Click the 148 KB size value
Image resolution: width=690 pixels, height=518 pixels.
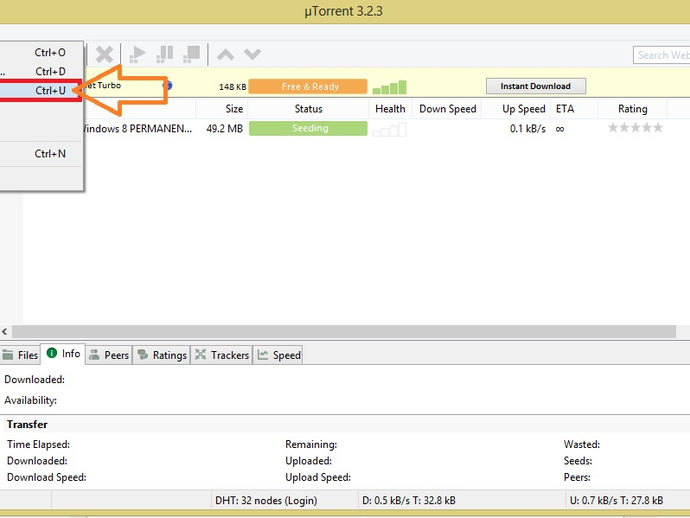pyautogui.click(x=232, y=87)
